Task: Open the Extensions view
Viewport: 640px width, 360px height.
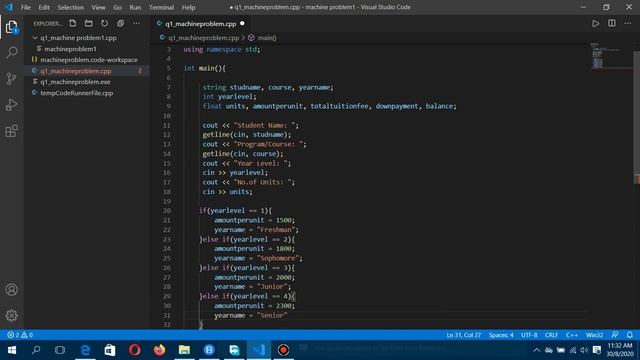Action: pos(11,131)
